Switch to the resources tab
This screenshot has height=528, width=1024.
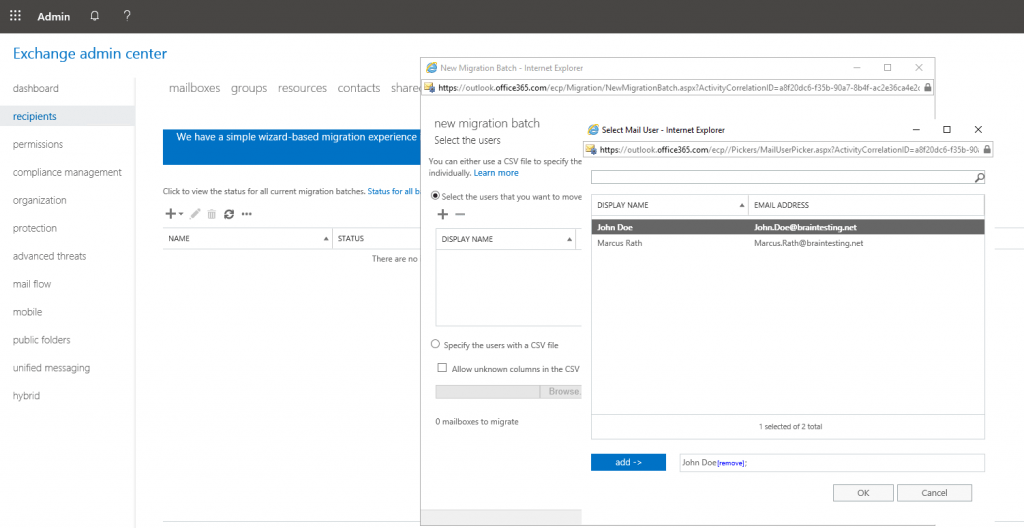click(x=302, y=88)
